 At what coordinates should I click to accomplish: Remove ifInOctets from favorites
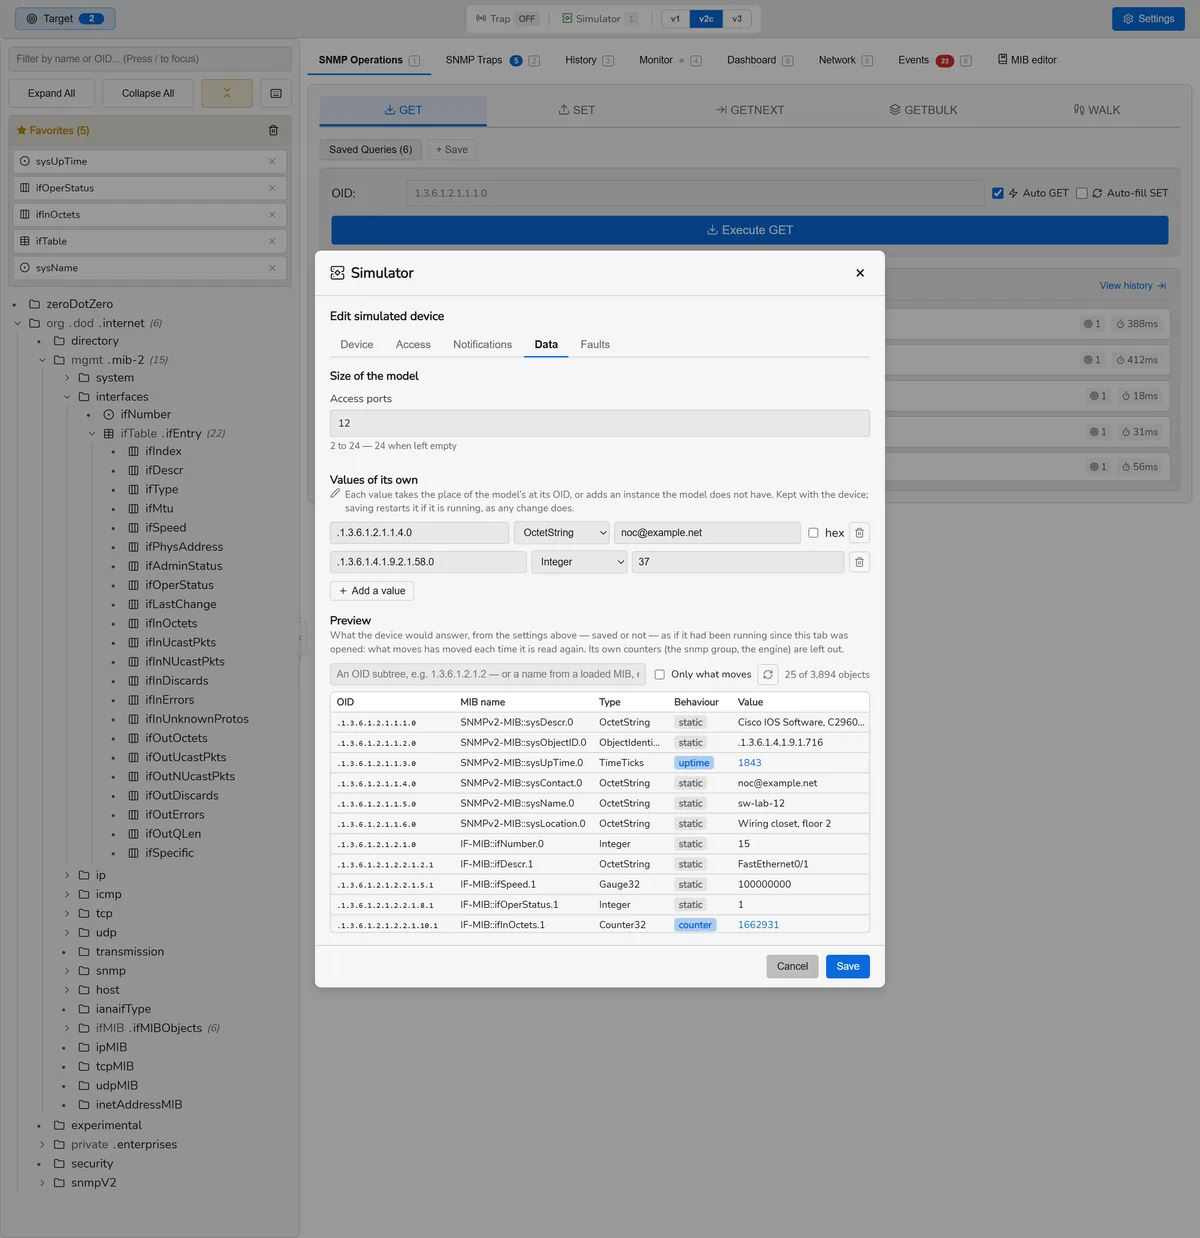point(272,214)
